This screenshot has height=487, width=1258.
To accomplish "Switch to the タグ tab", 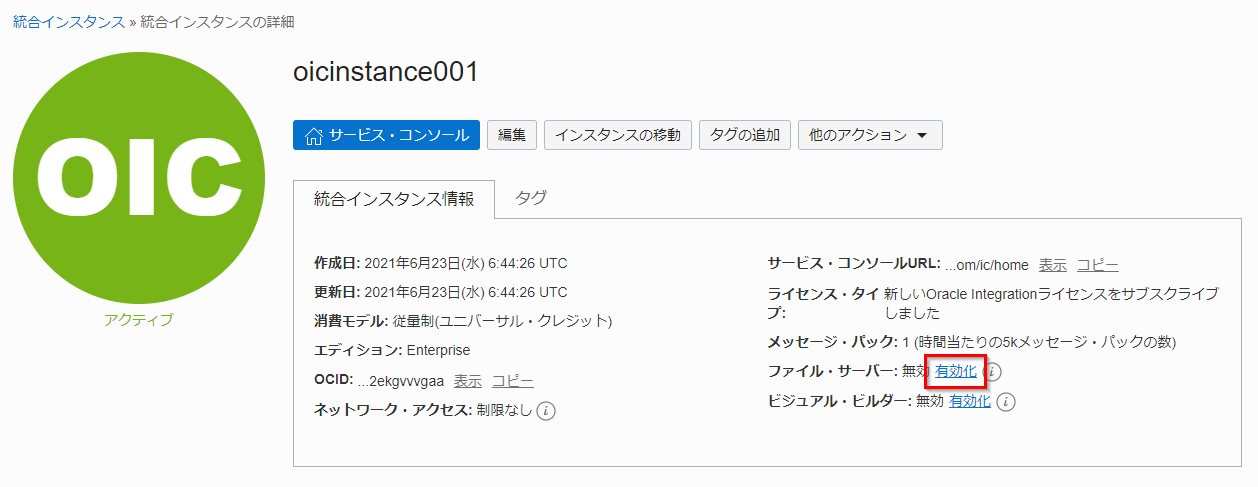I will click(531, 198).
